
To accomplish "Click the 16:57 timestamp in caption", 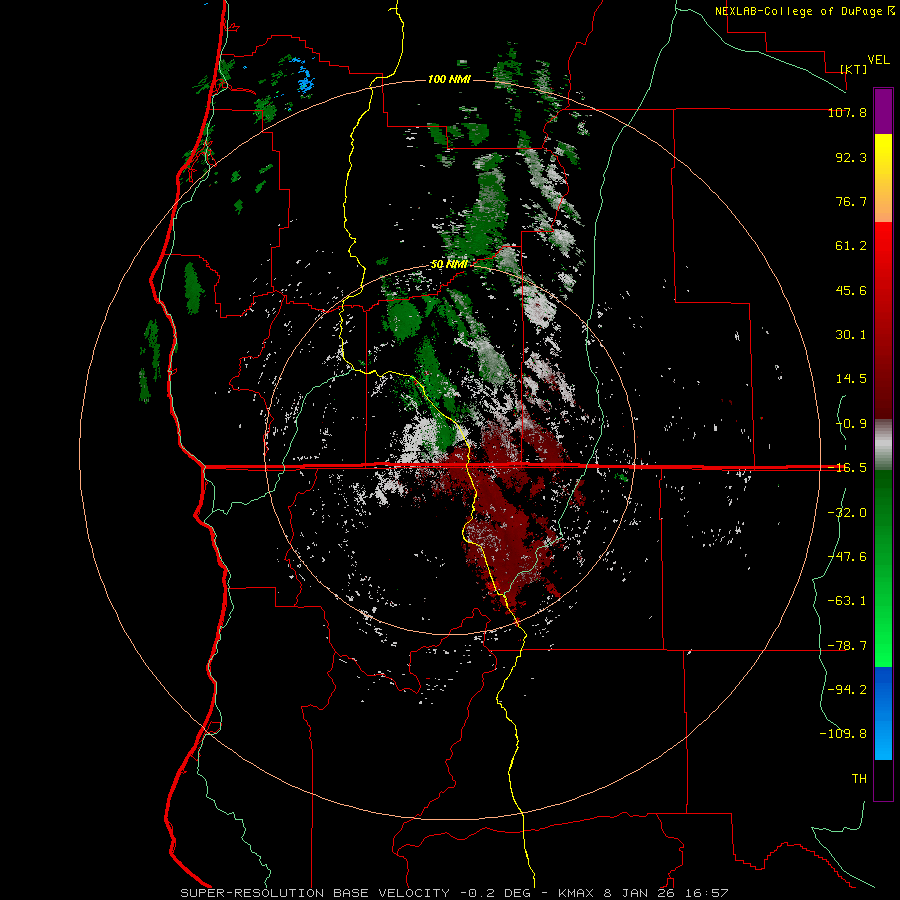I will [x=705, y=893].
